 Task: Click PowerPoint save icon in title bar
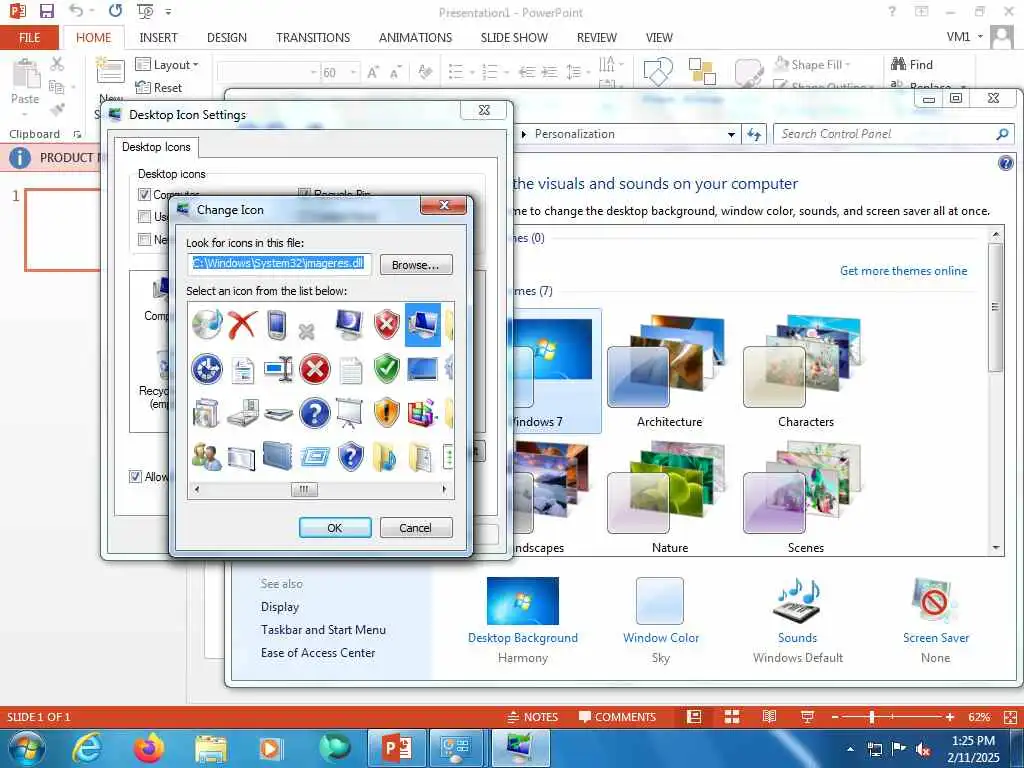click(46, 11)
